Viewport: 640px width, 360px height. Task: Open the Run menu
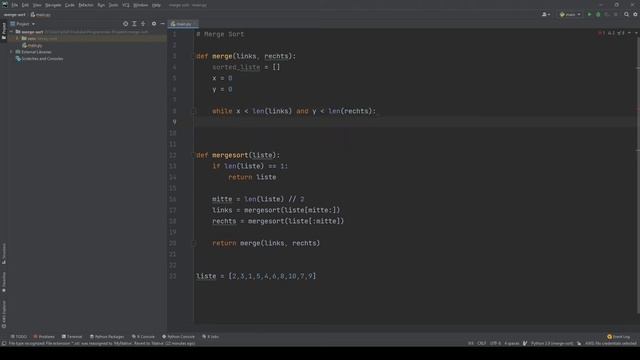pos(101,5)
